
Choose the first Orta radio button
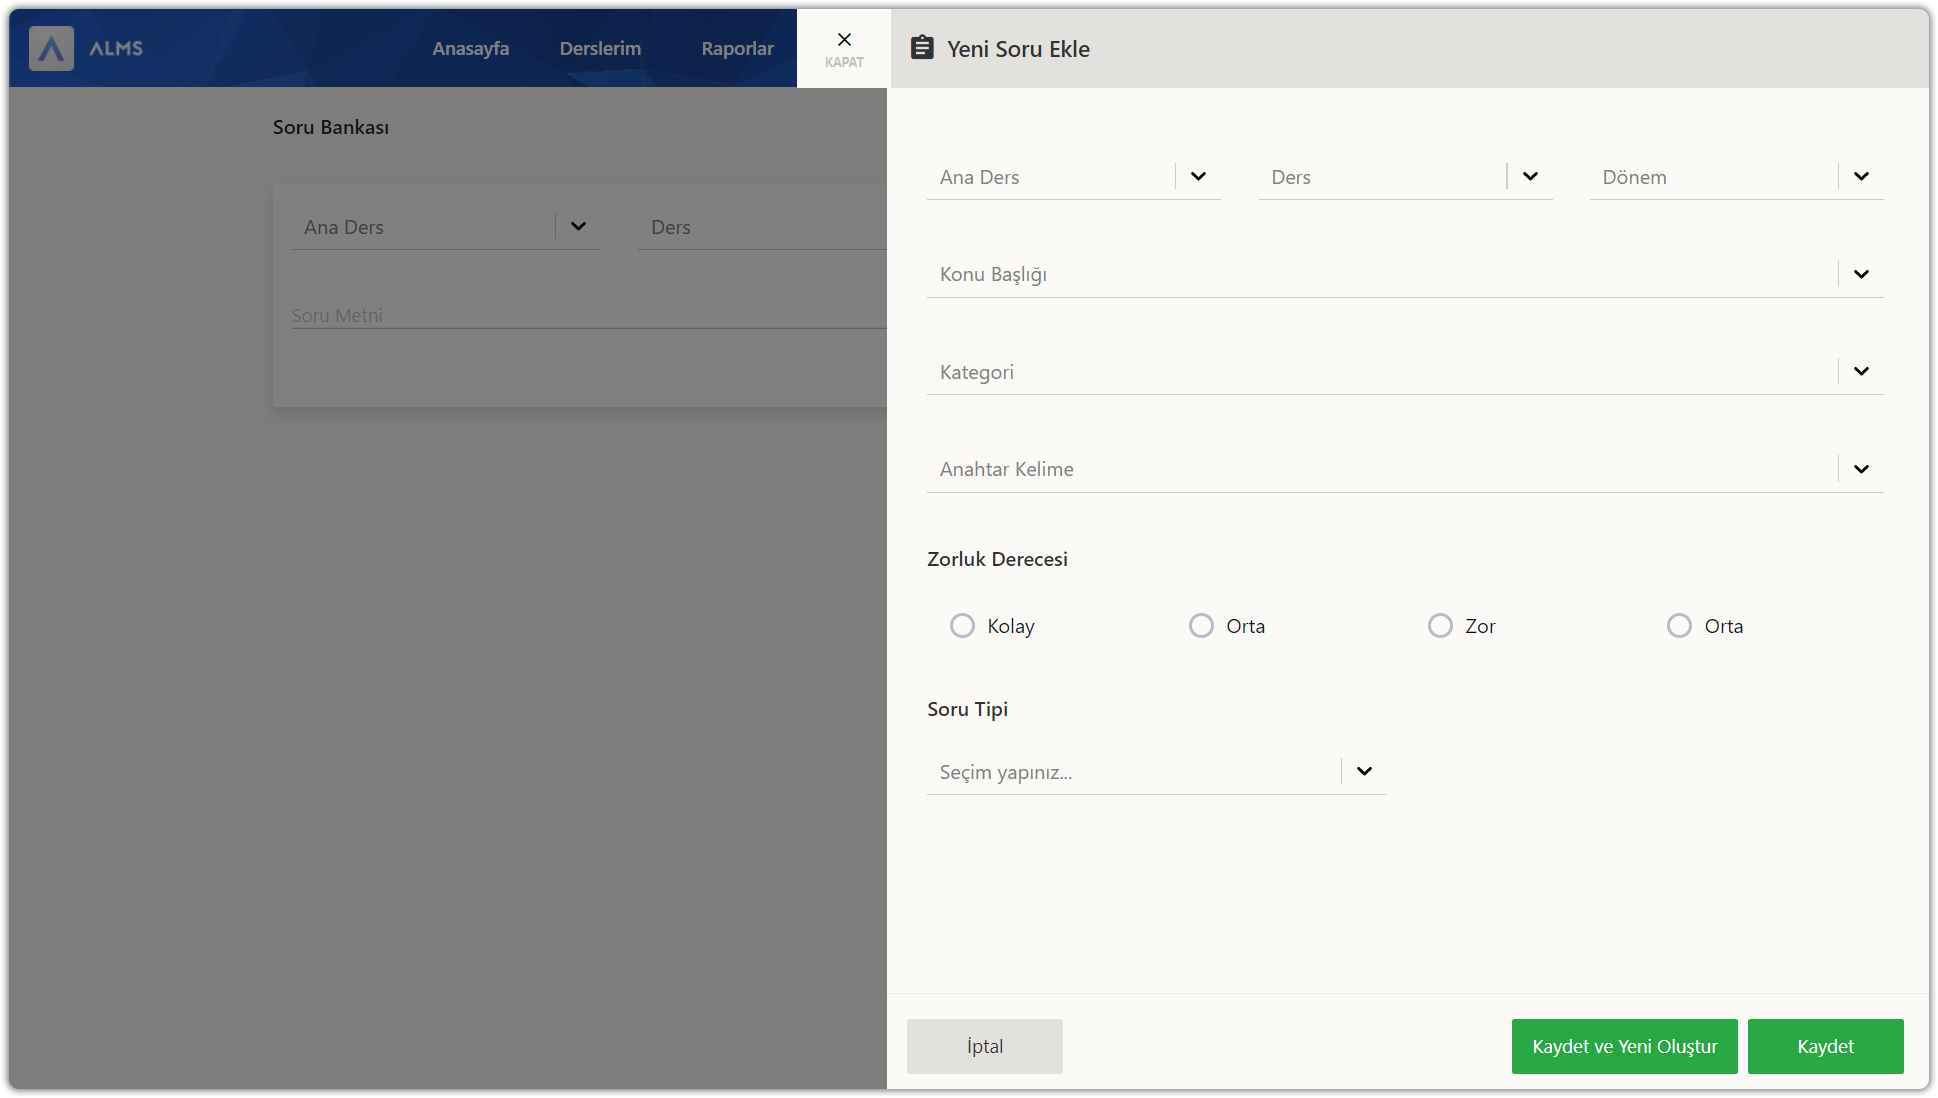[1201, 626]
